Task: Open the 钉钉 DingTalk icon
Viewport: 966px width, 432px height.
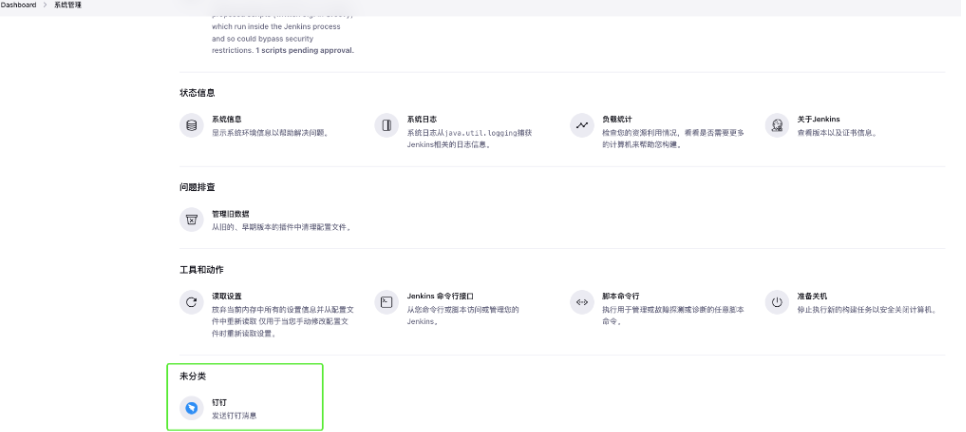Action: pyautogui.click(x=192, y=409)
